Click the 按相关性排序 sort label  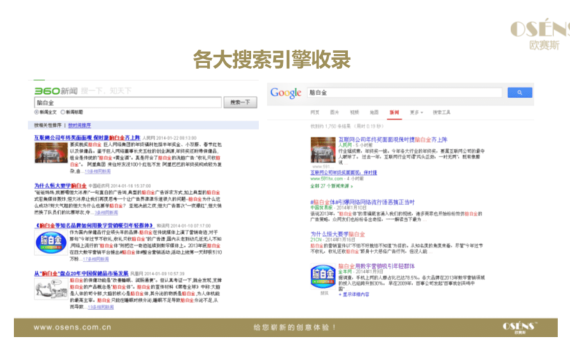tap(48, 125)
